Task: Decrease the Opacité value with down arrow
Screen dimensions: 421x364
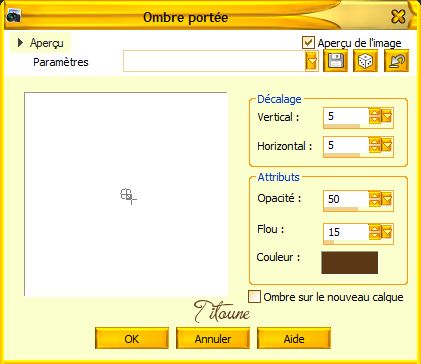Action: click(x=375, y=203)
